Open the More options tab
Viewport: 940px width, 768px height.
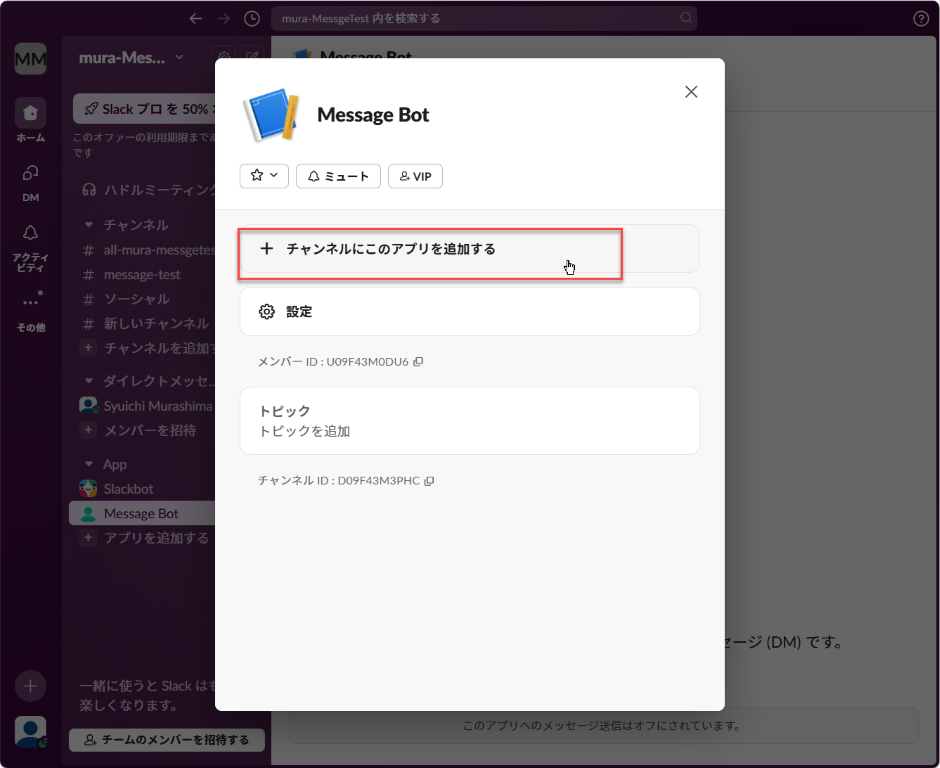[31, 311]
